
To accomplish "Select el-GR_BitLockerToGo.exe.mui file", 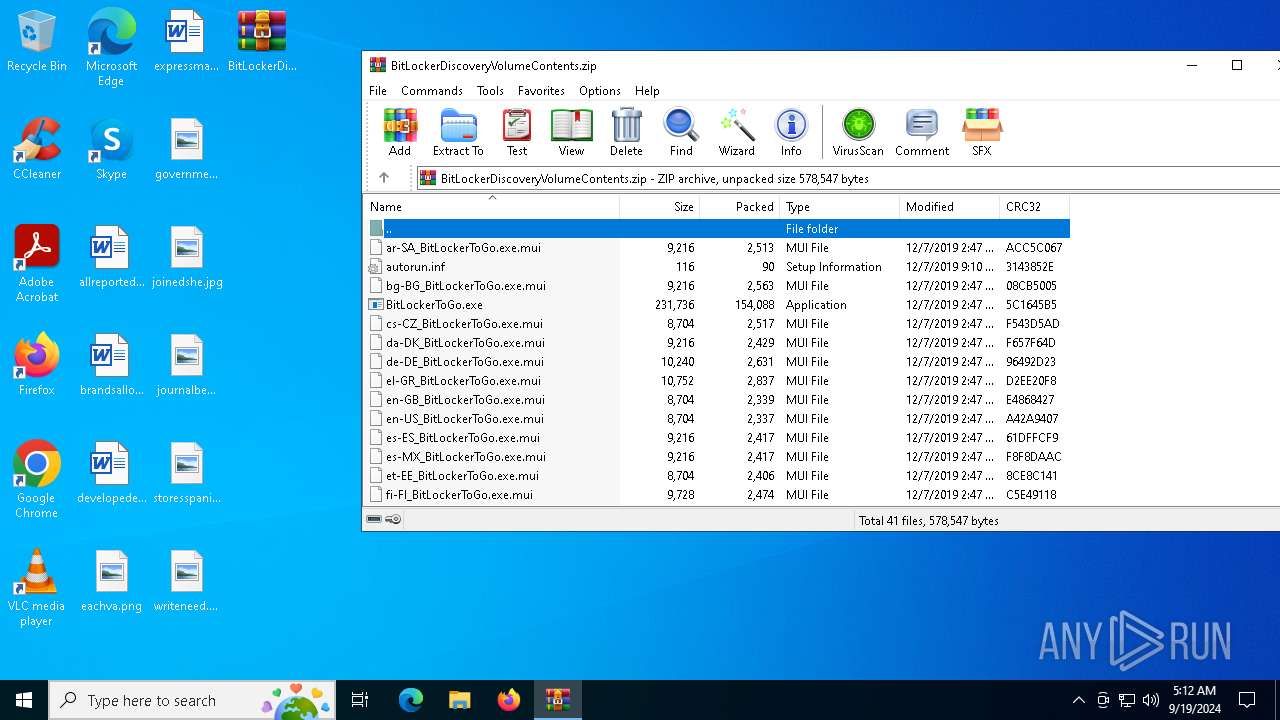I will [x=716, y=380].
